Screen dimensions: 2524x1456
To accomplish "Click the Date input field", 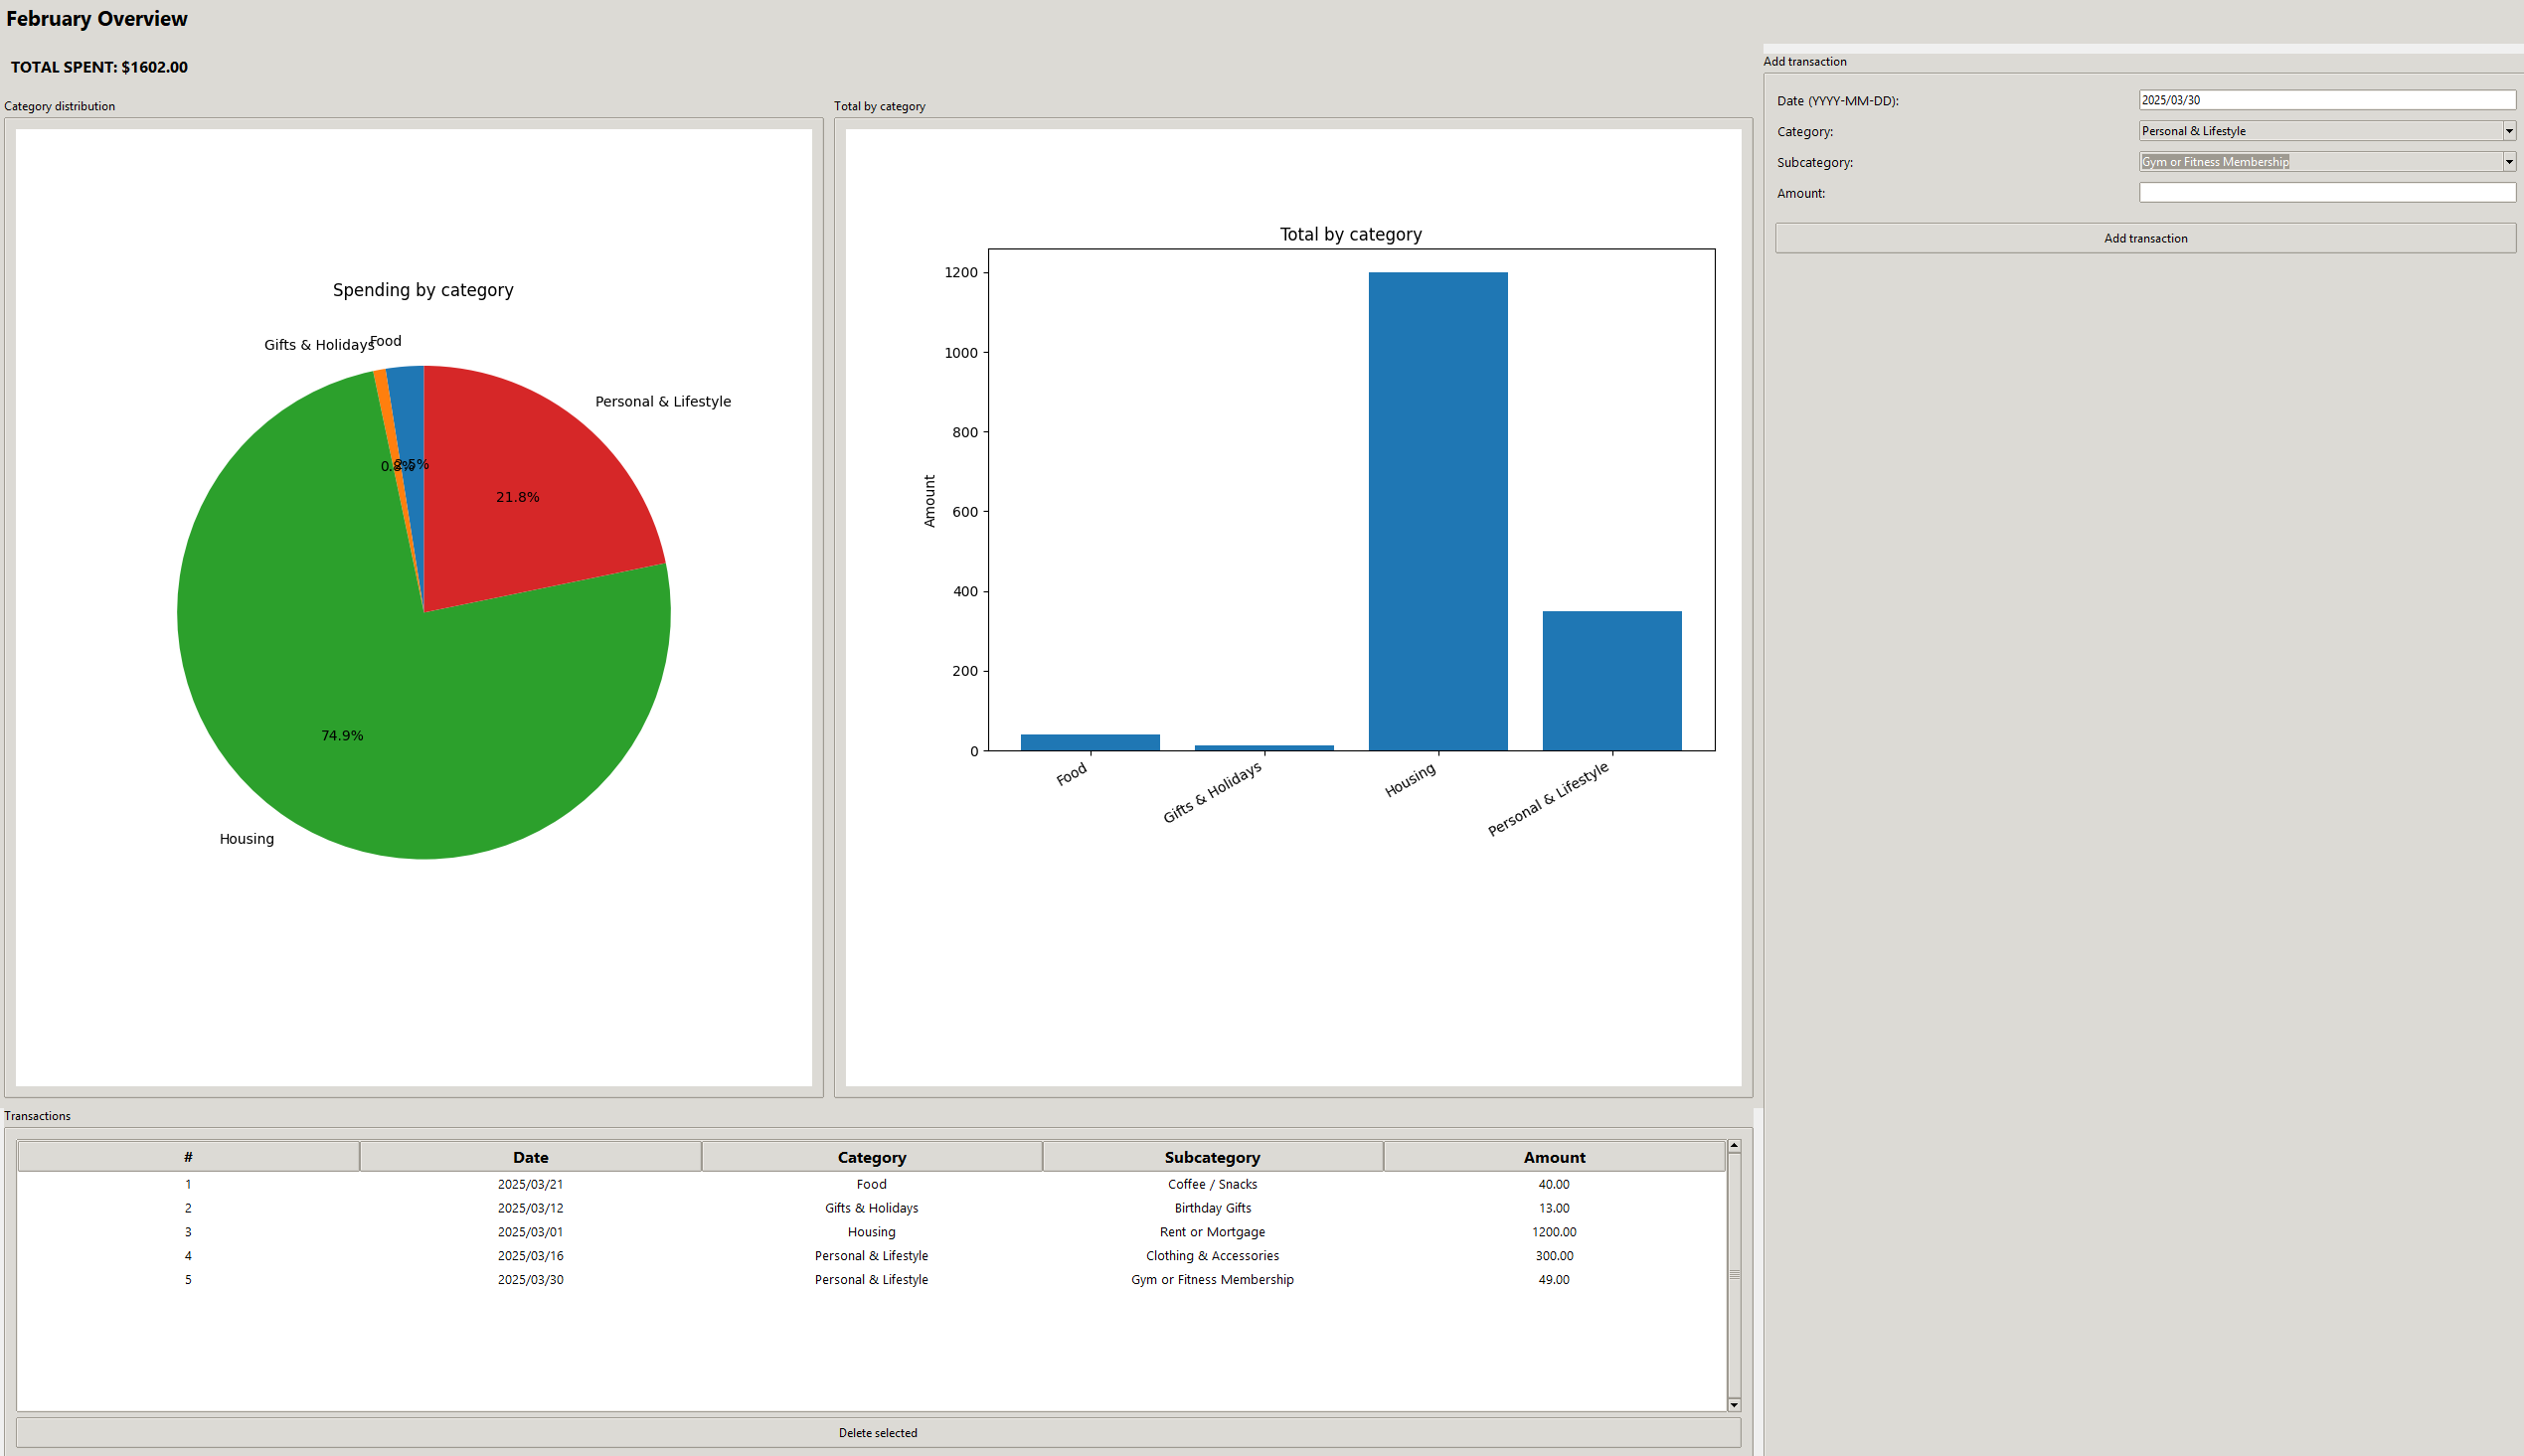I will pos(2326,100).
